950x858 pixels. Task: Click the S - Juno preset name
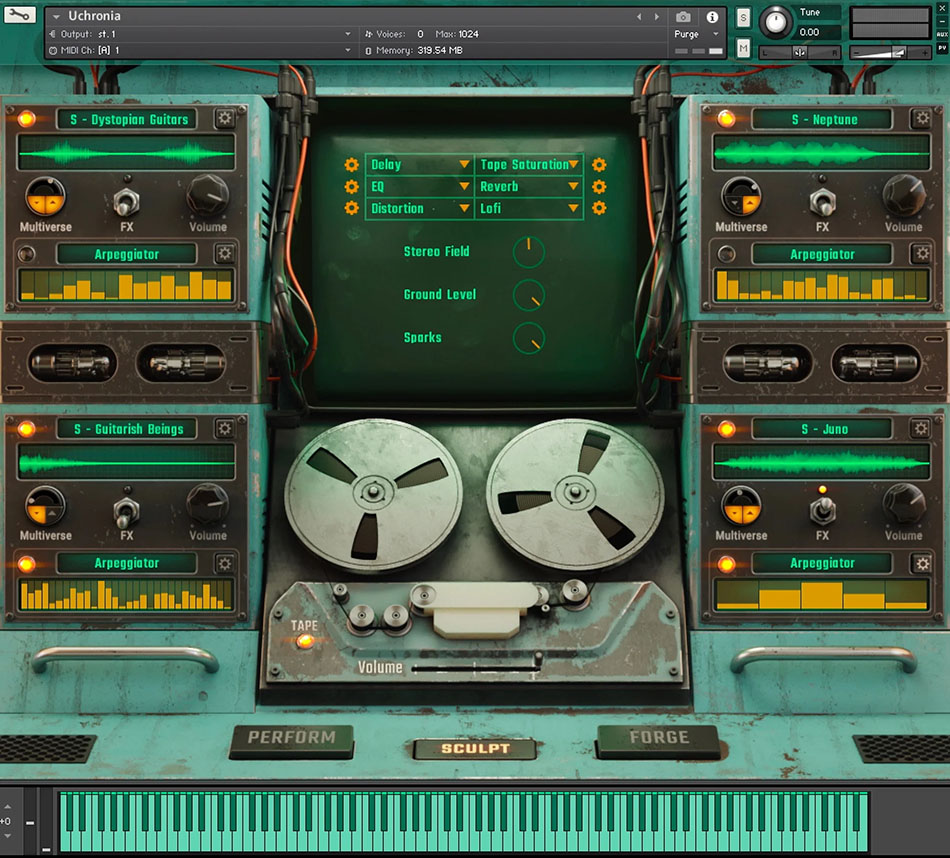tap(823, 429)
